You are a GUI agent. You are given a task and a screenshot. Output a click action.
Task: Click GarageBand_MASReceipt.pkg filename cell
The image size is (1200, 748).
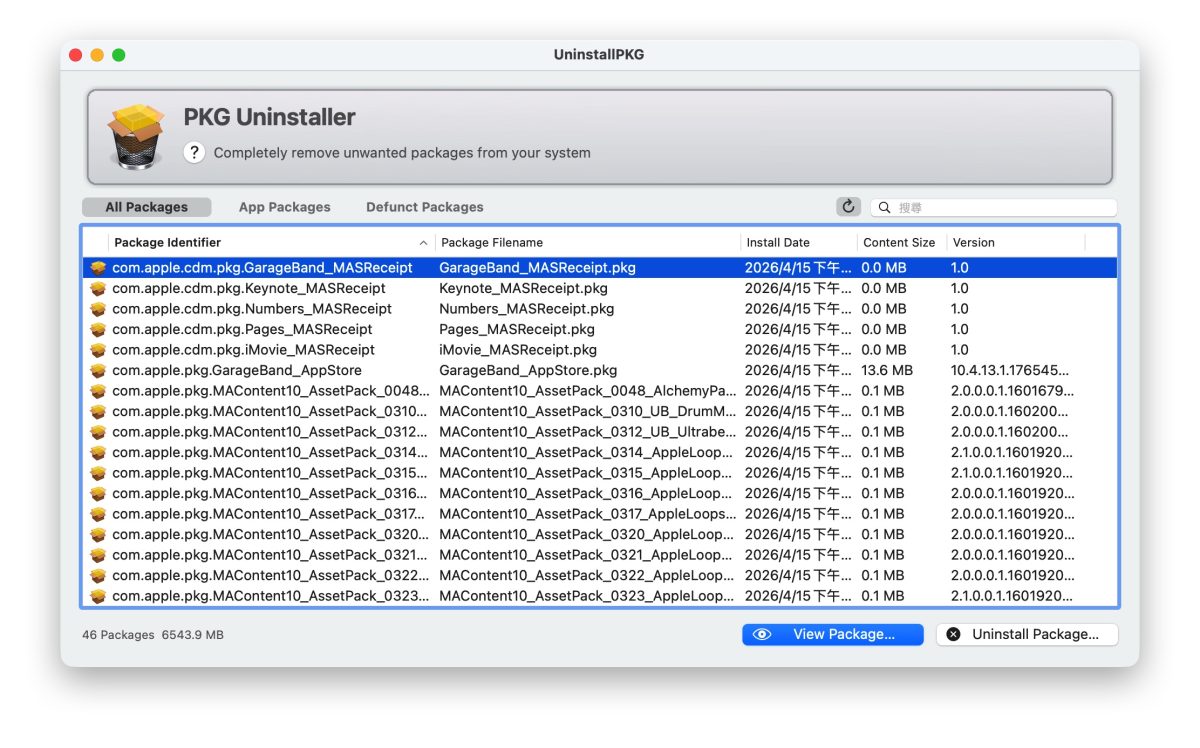pyautogui.click(x=537, y=268)
